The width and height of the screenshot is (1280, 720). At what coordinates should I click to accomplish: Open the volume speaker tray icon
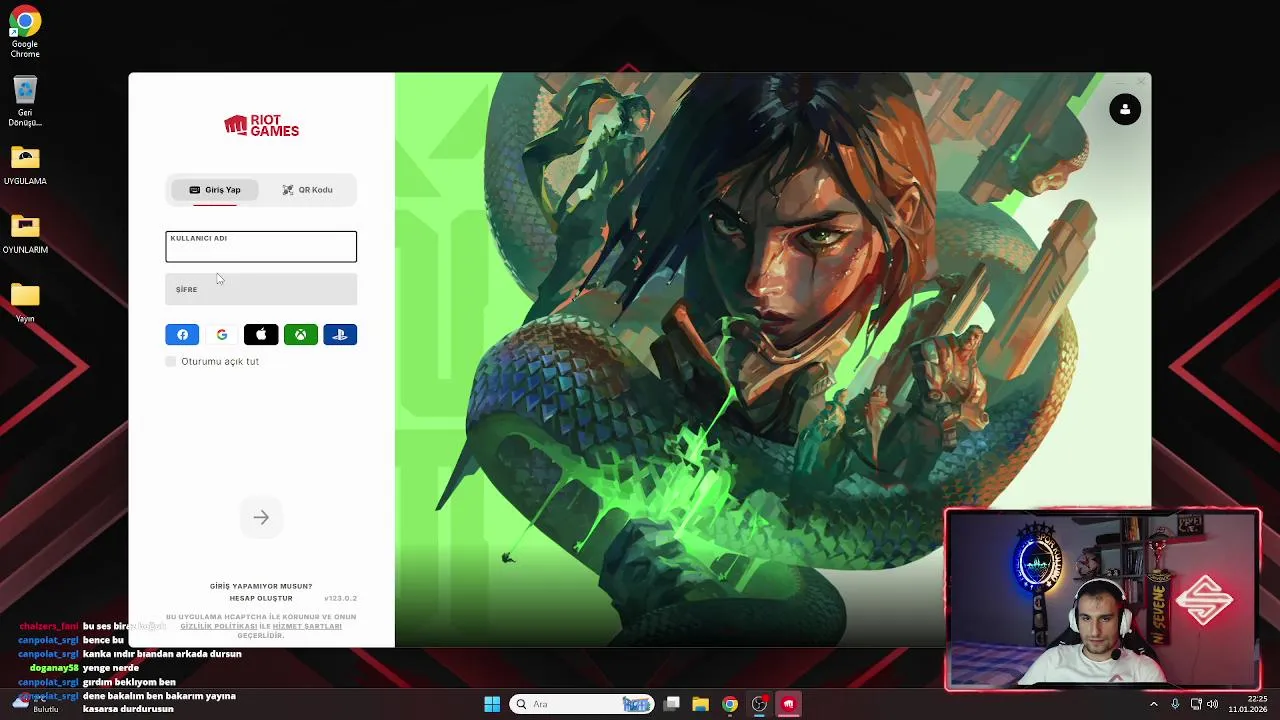tap(1213, 704)
